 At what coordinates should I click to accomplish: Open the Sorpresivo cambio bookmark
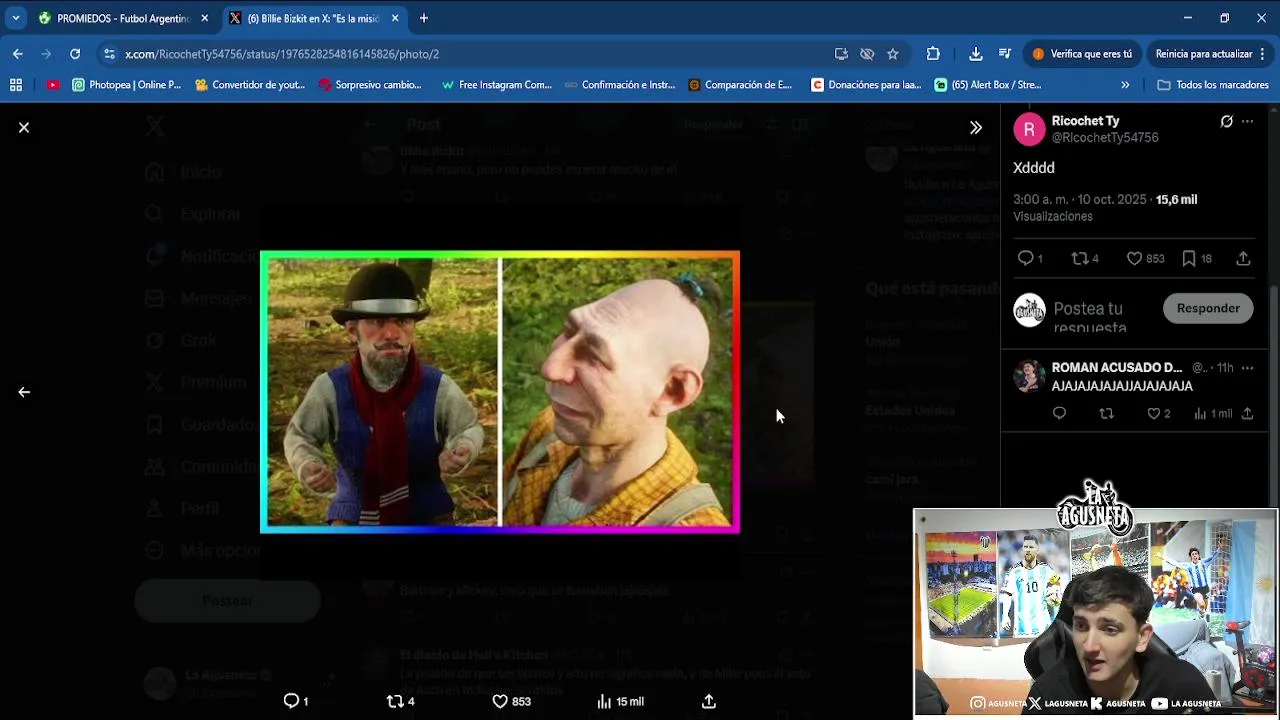(370, 85)
